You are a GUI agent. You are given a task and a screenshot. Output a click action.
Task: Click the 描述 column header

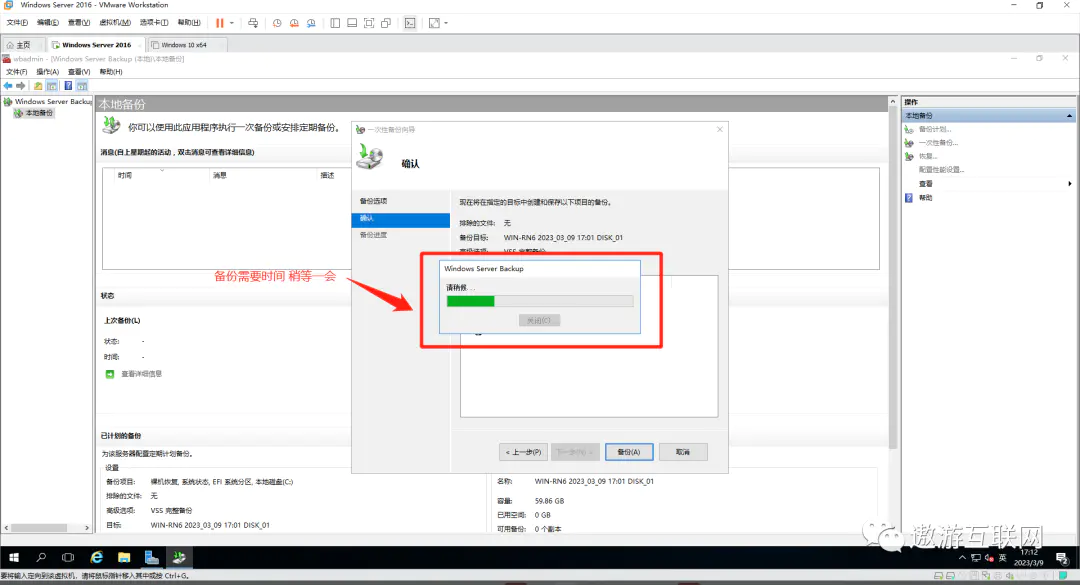(x=327, y=176)
